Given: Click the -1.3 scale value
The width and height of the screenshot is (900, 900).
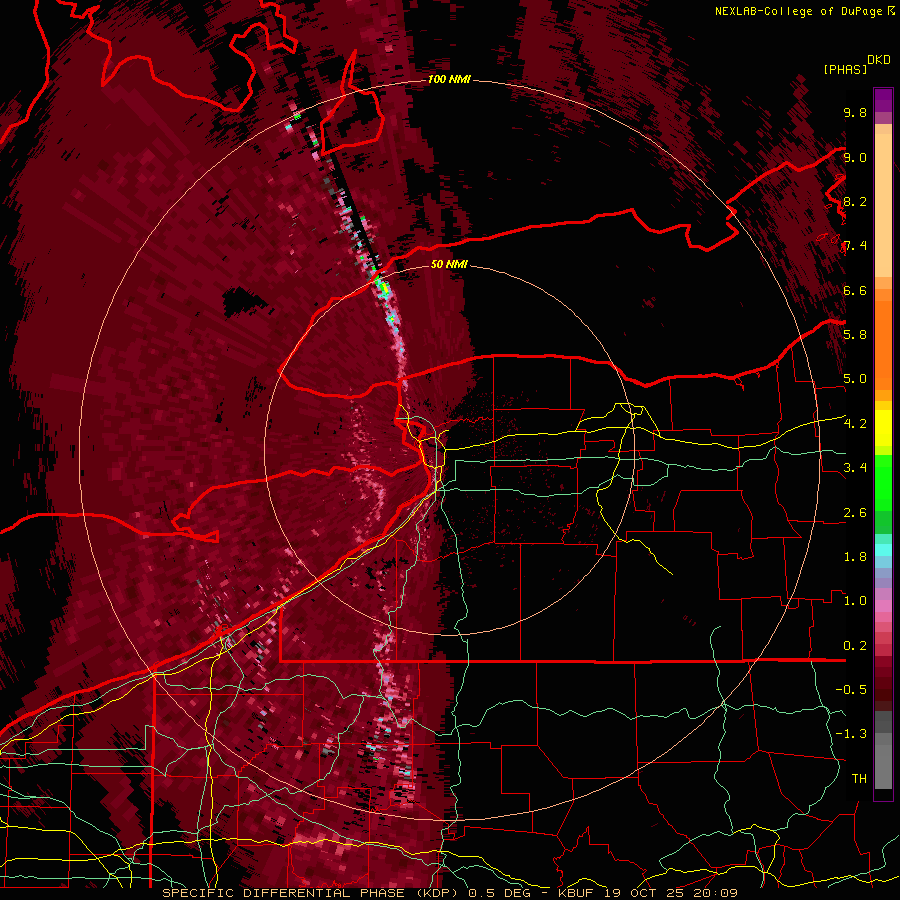Looking at the screenshot, I should point(851,734).
